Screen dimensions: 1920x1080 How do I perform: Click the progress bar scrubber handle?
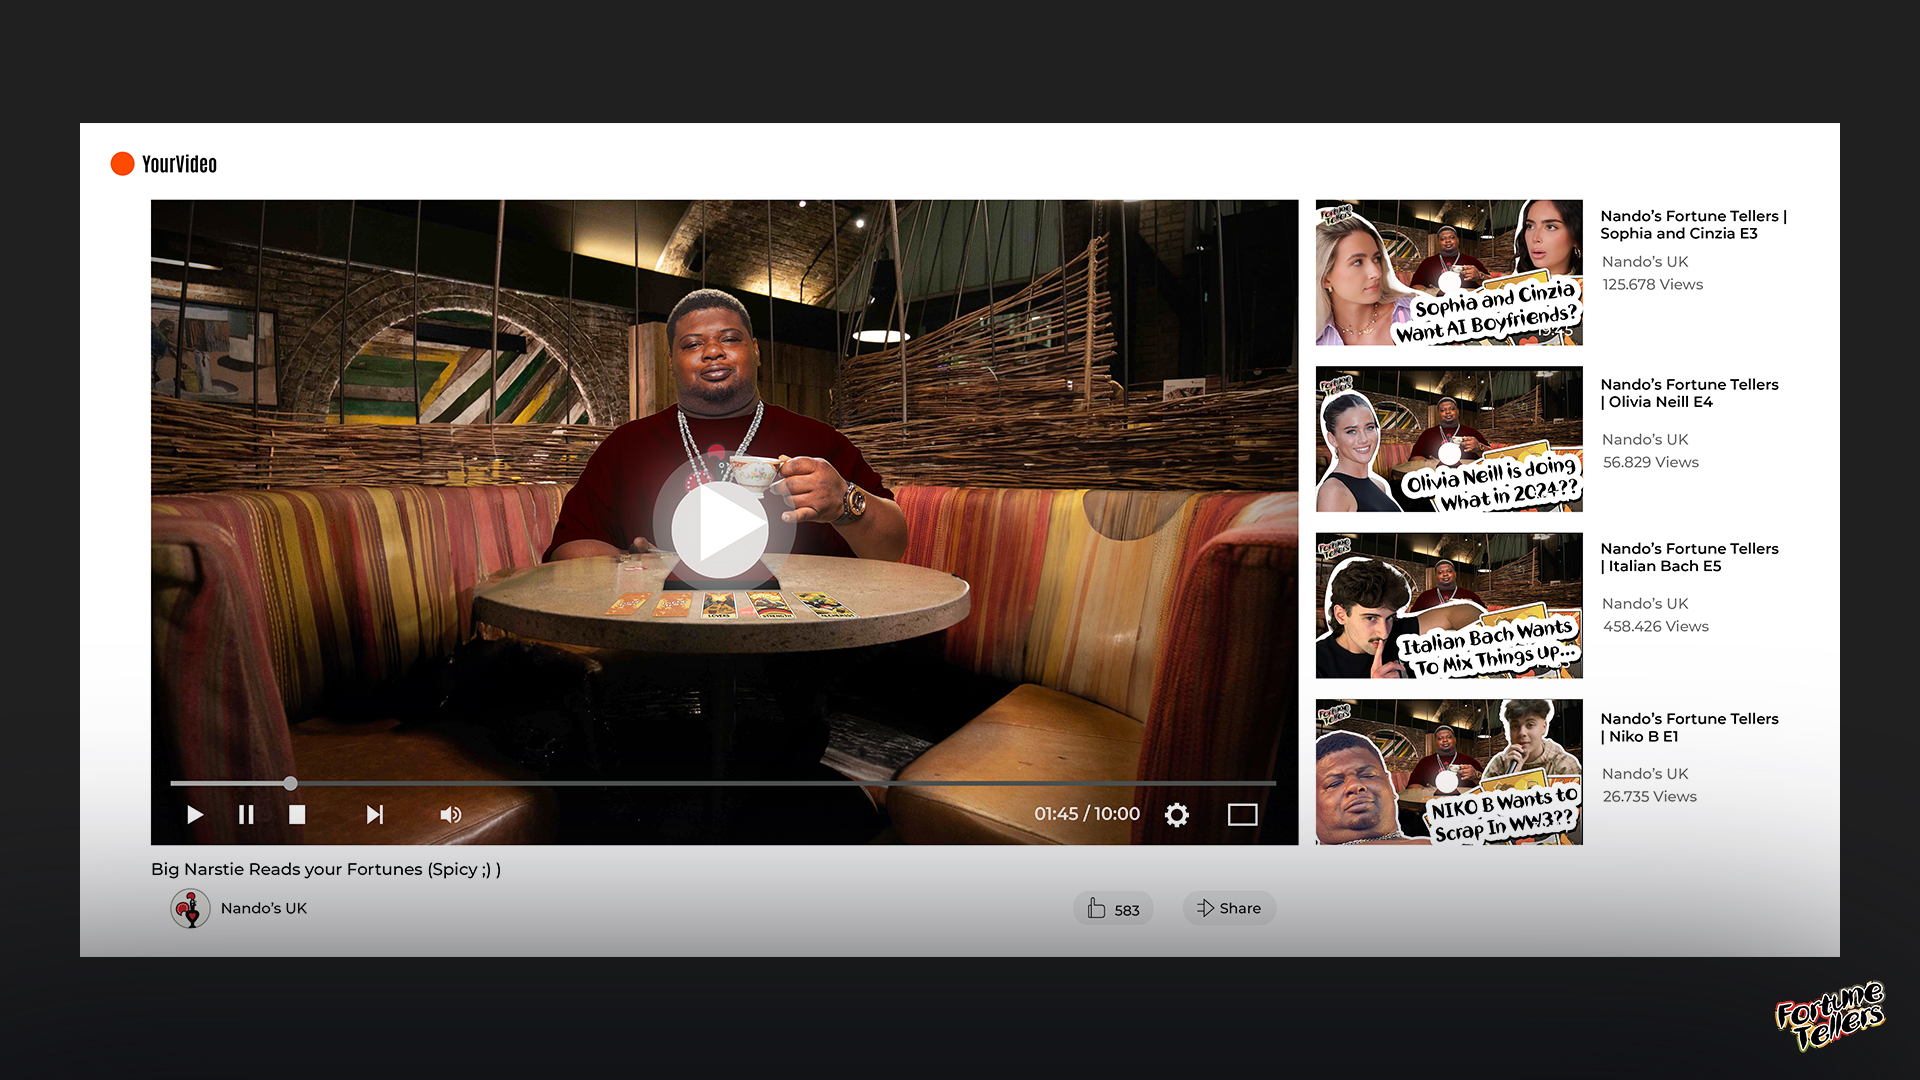[290, 783]
